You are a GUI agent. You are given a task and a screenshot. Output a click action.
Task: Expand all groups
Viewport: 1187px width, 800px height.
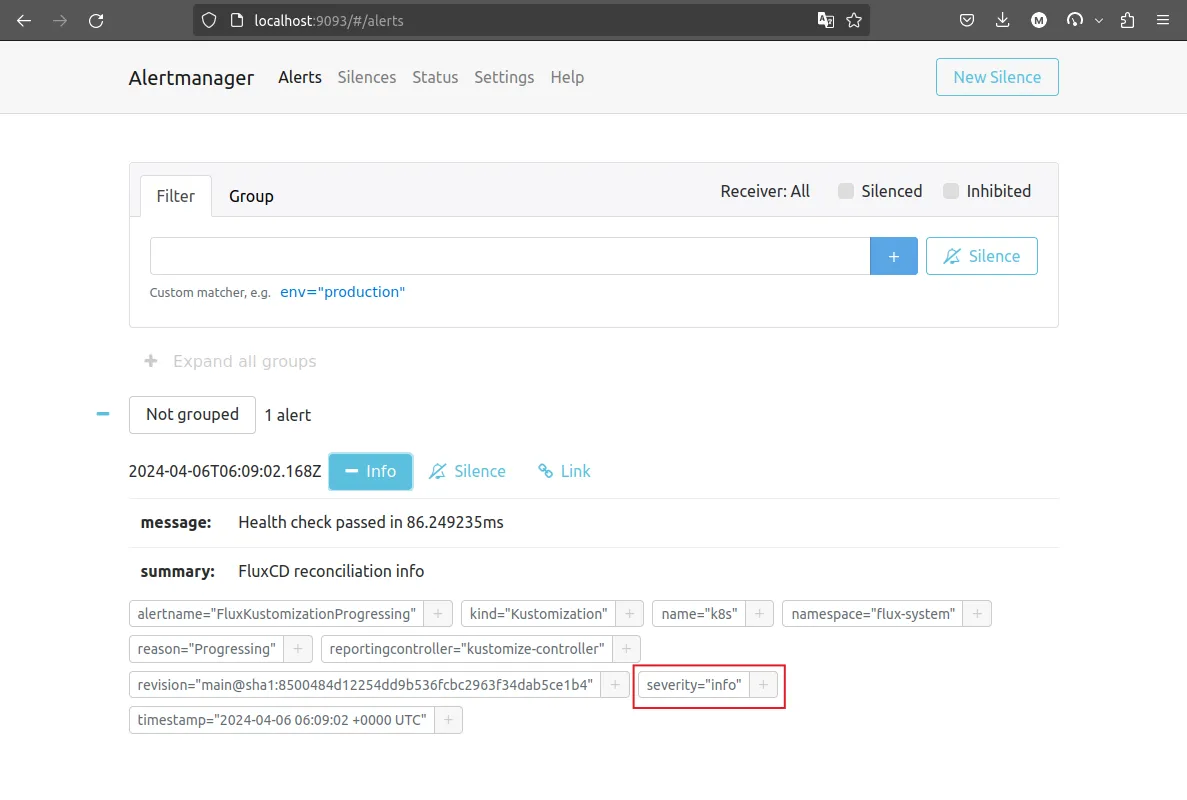coord(231,361)
